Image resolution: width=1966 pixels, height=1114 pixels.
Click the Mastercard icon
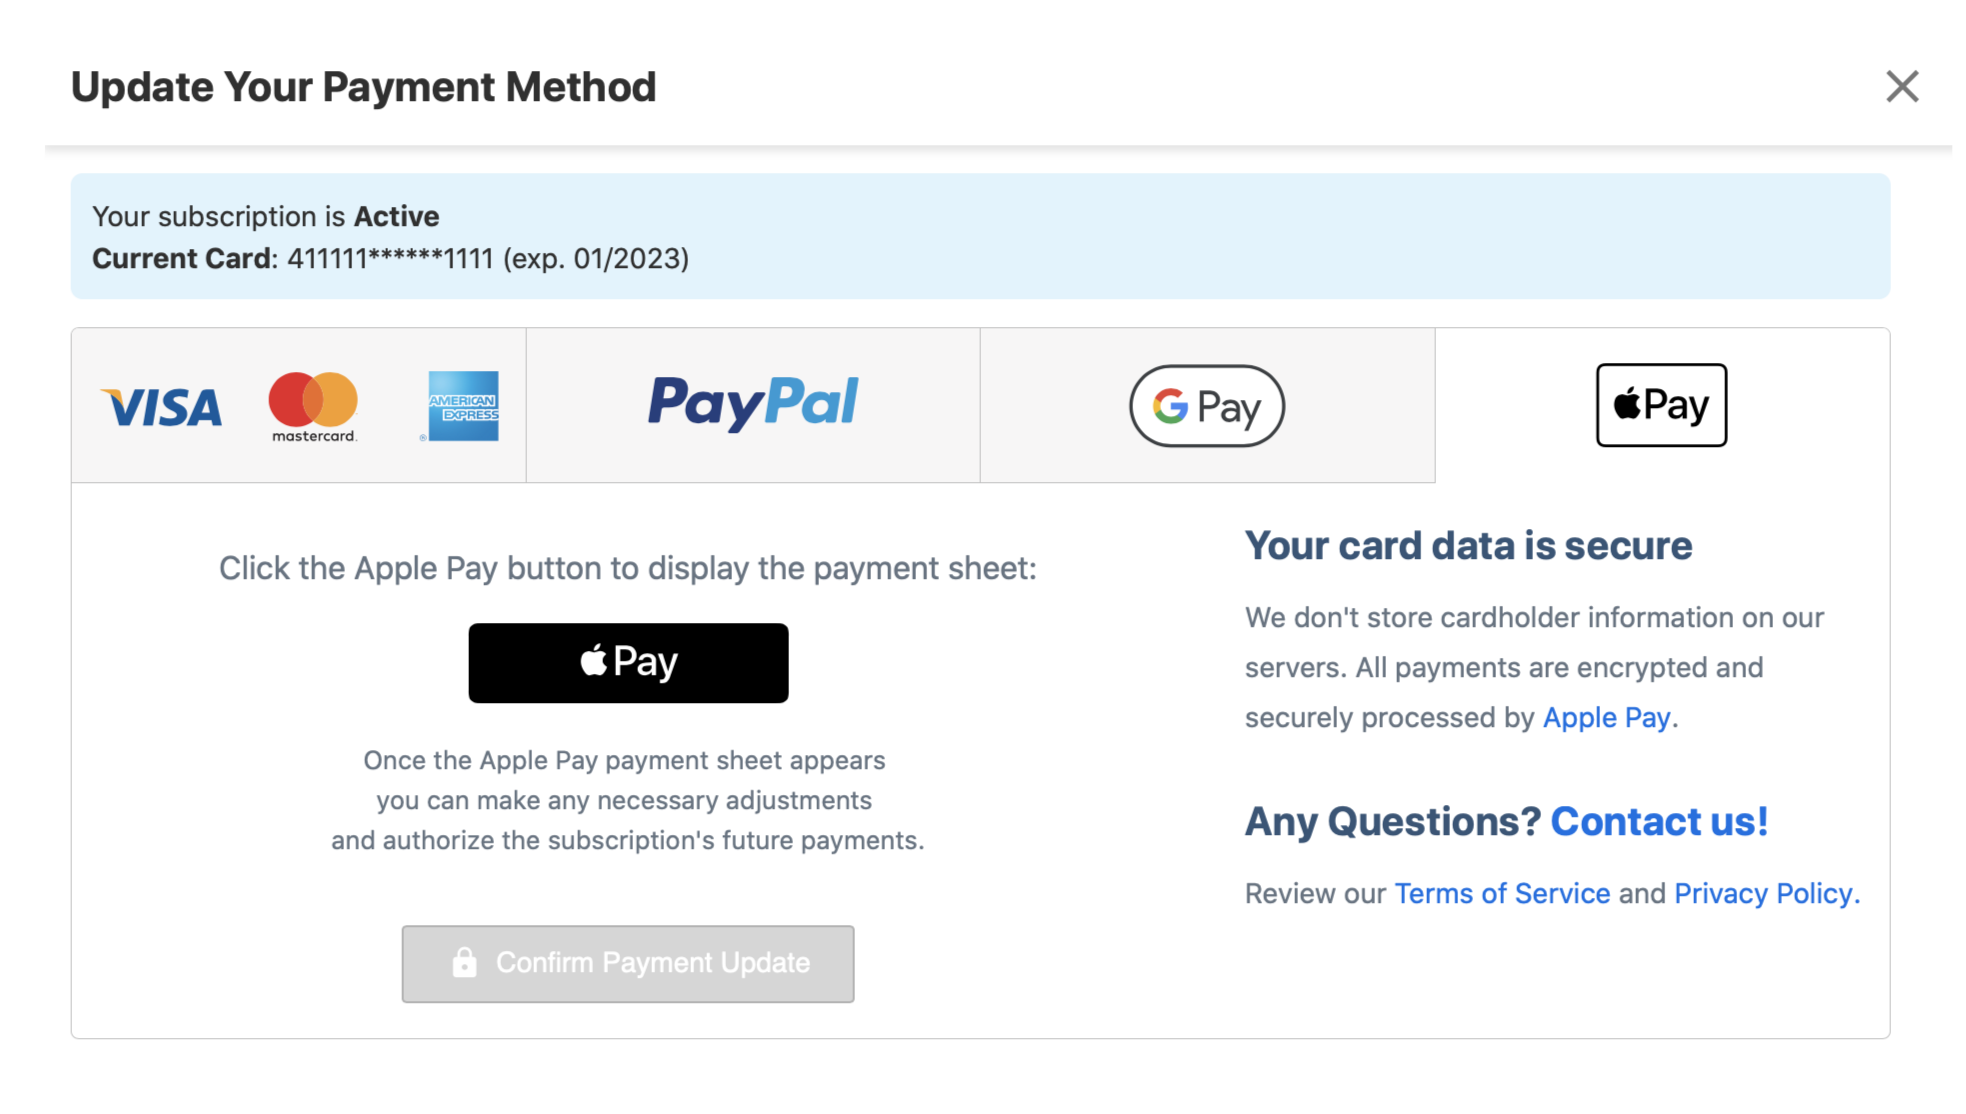pos(311,404)
